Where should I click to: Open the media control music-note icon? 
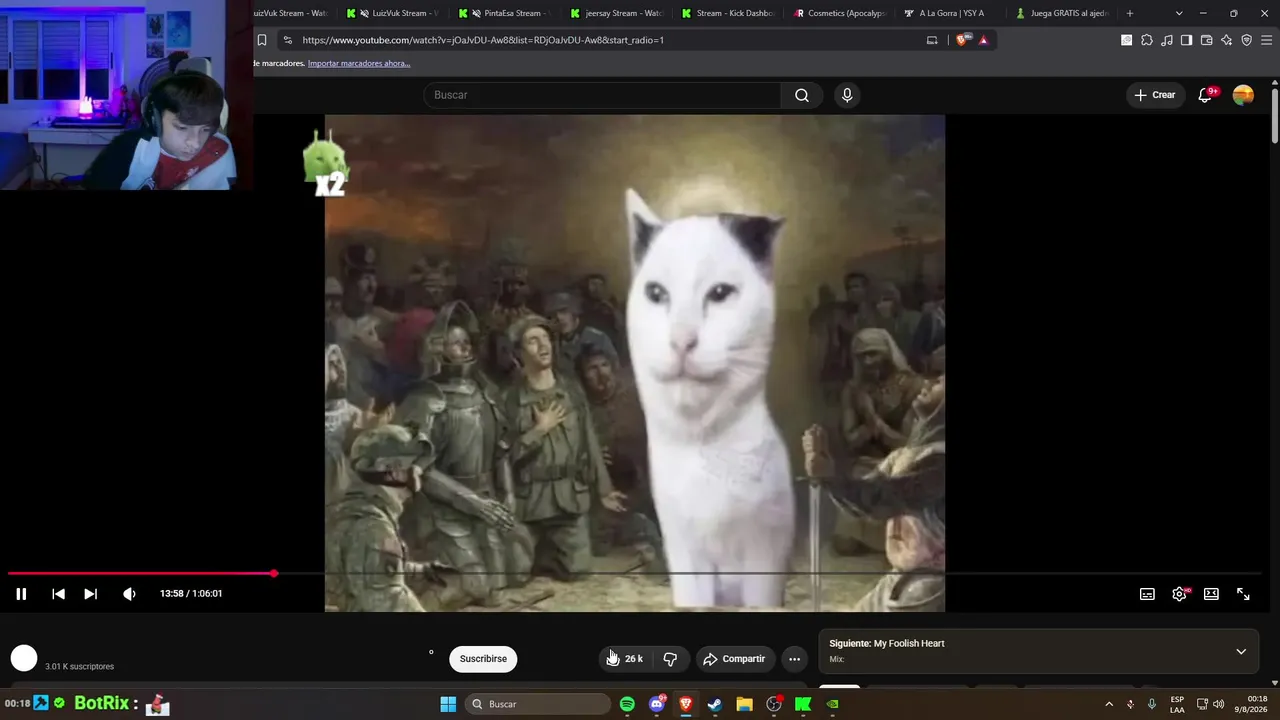click(x=1166, y=40)
